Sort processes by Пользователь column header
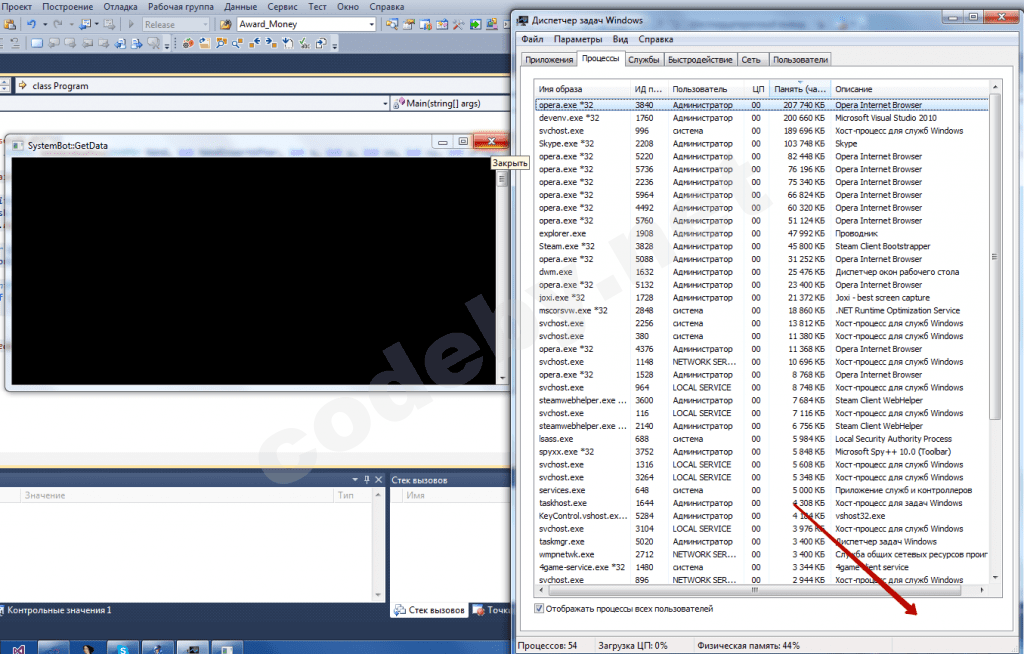 pyautogui.click(x=707, y=89)
